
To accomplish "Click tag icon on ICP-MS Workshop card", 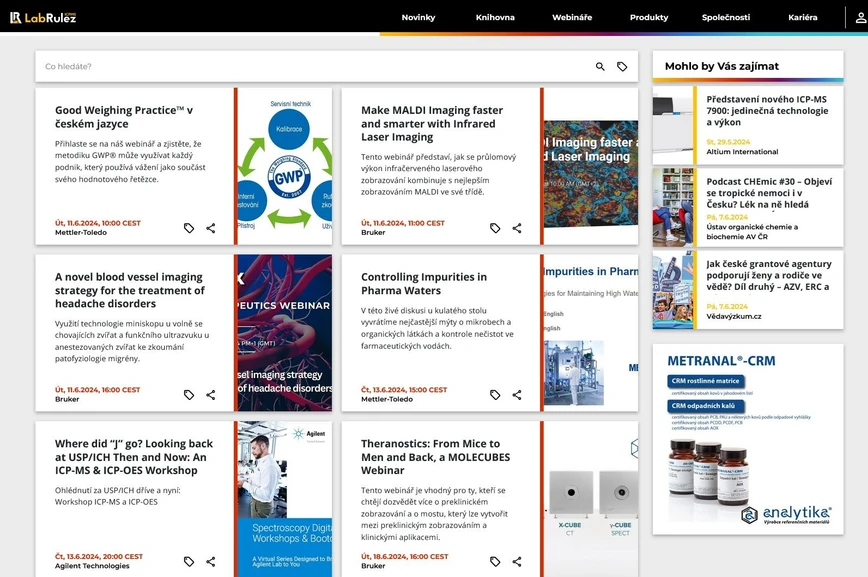I will coord(189,561).
